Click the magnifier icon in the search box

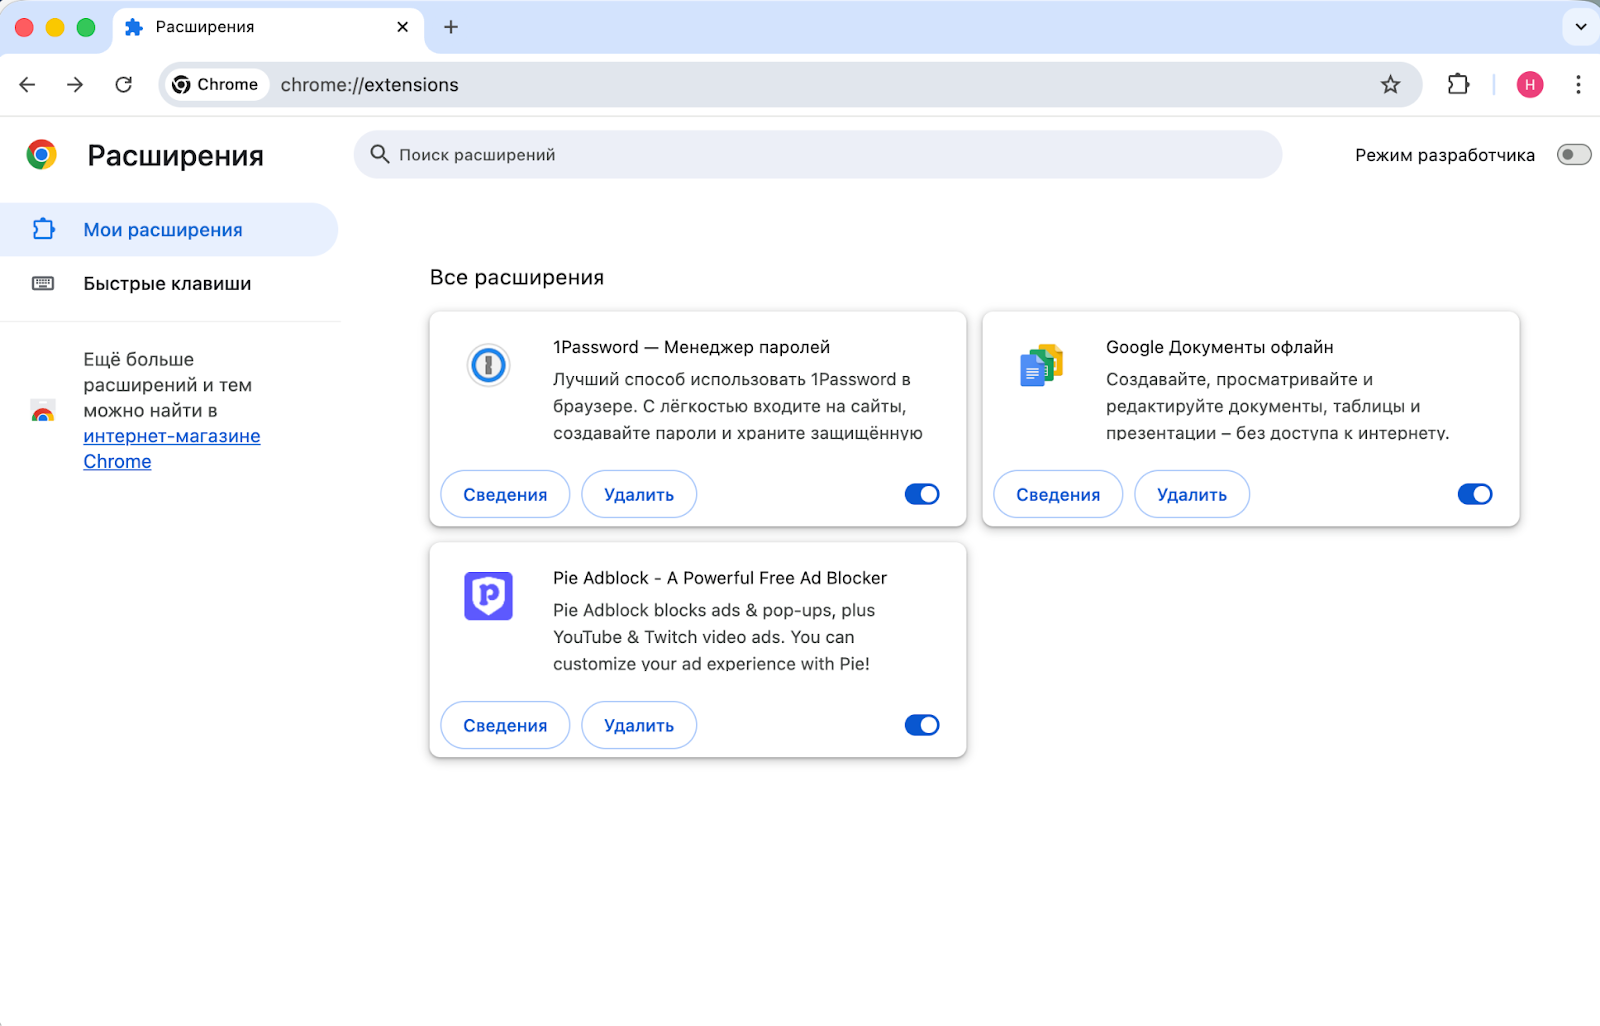click(380, 154)
